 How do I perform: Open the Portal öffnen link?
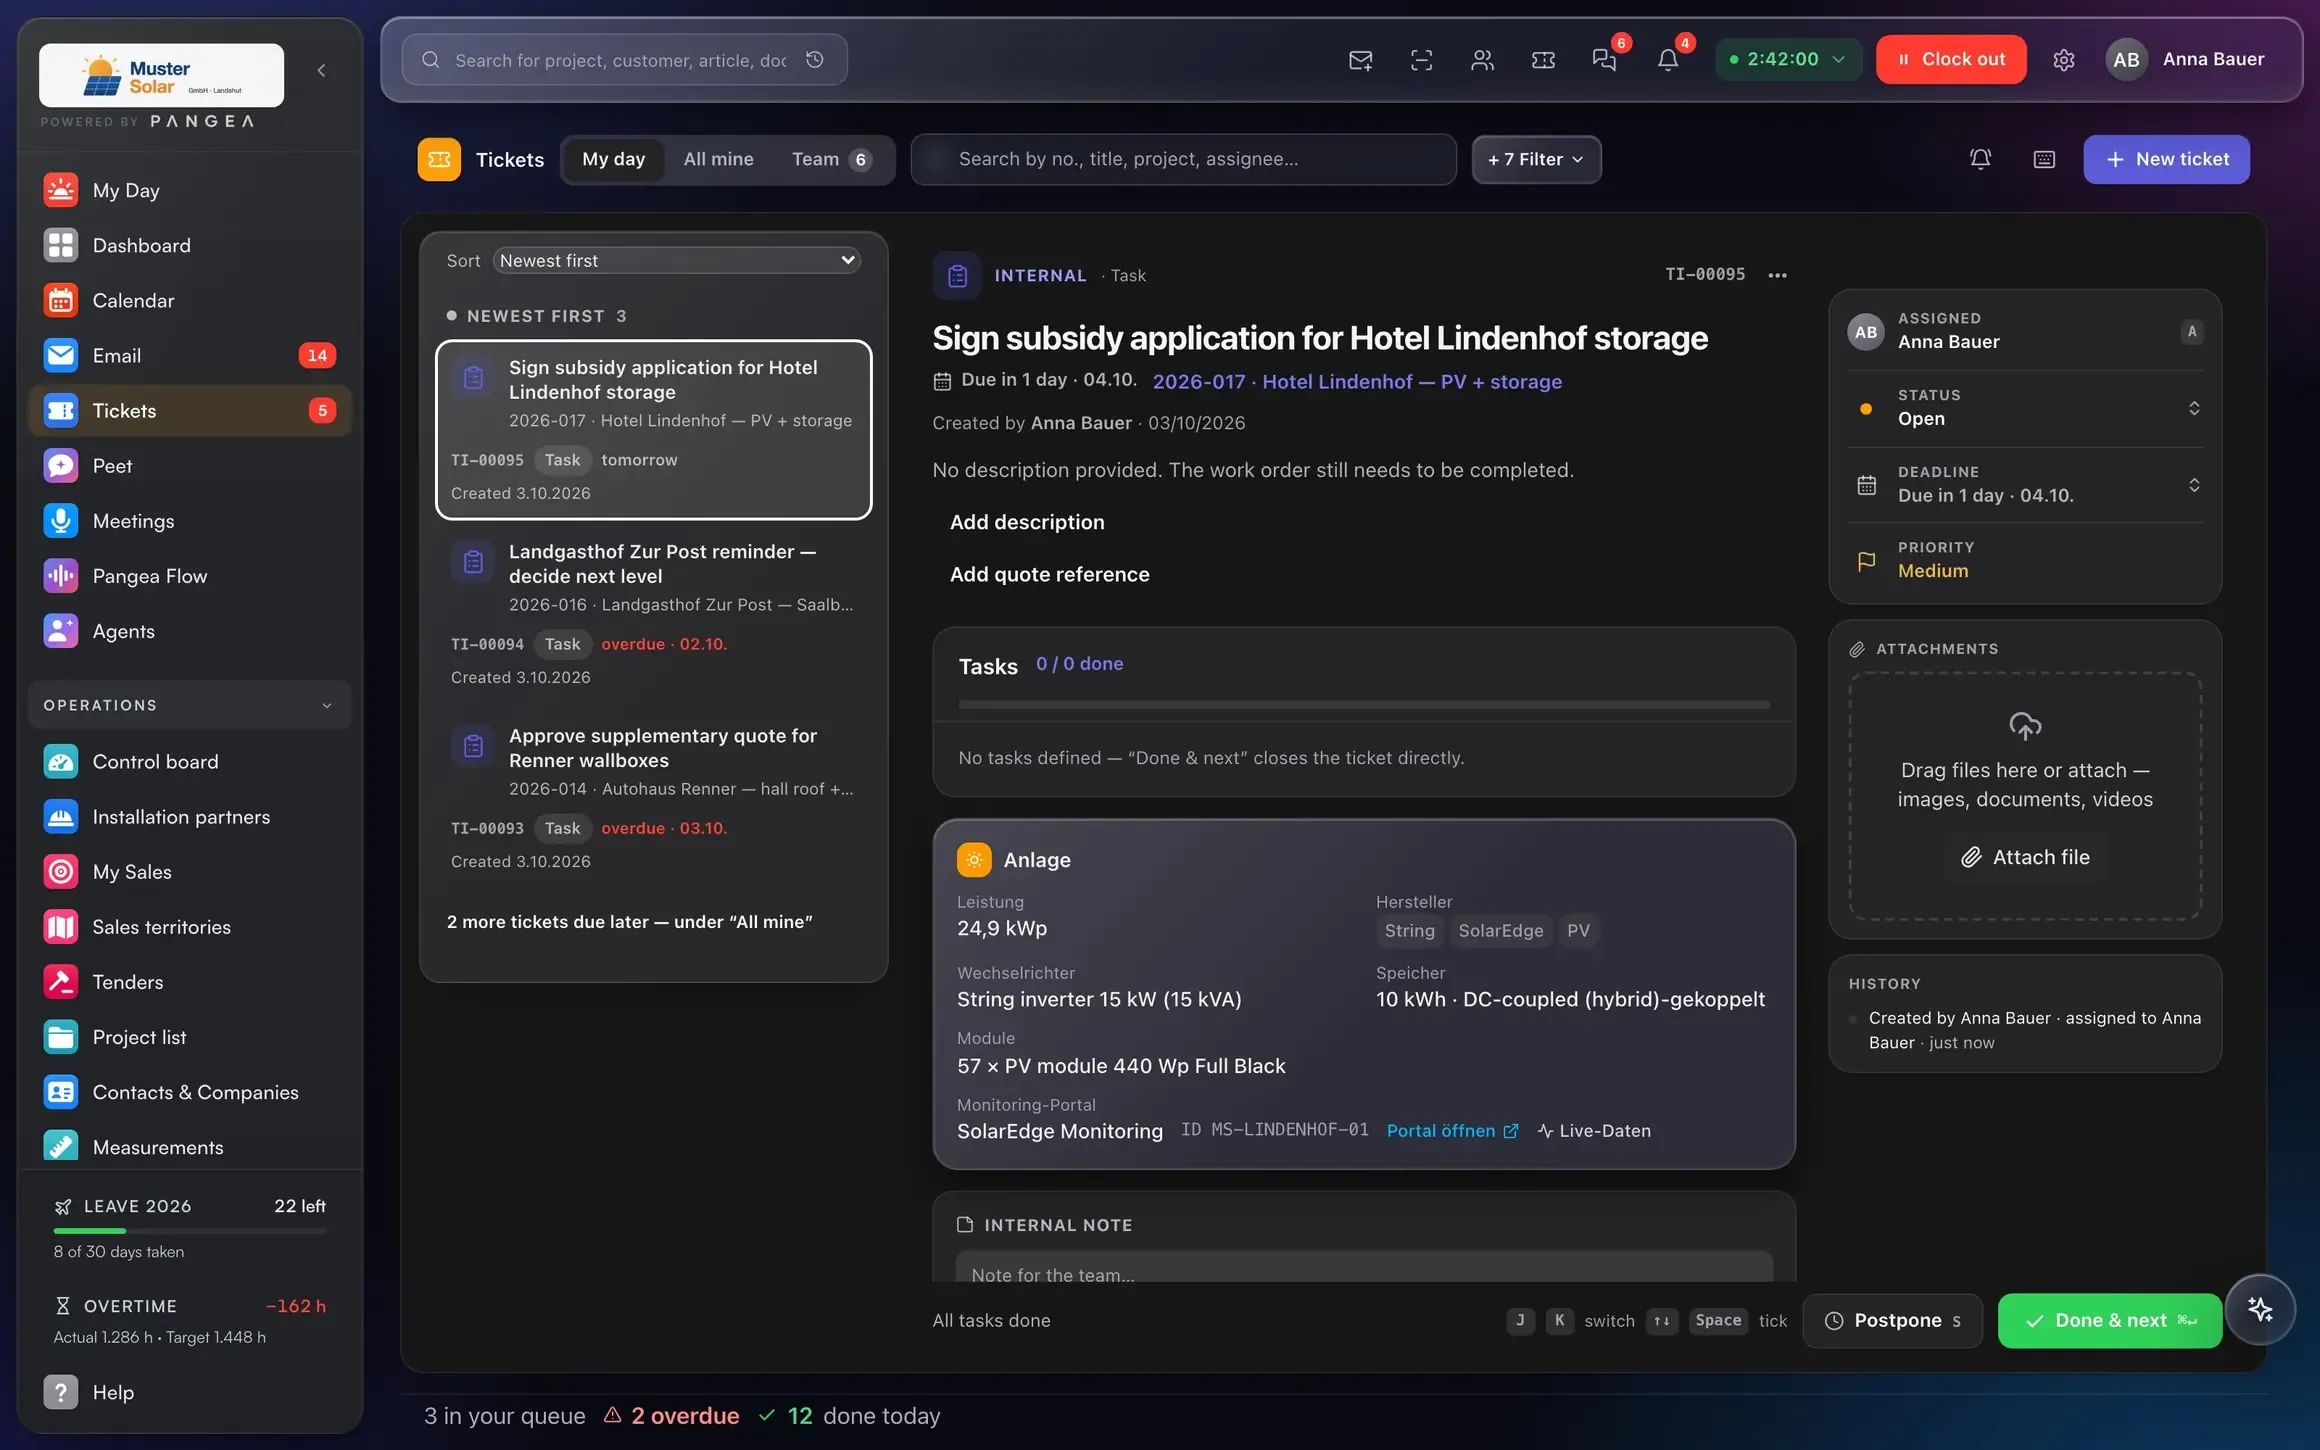pos(1452,1130)
